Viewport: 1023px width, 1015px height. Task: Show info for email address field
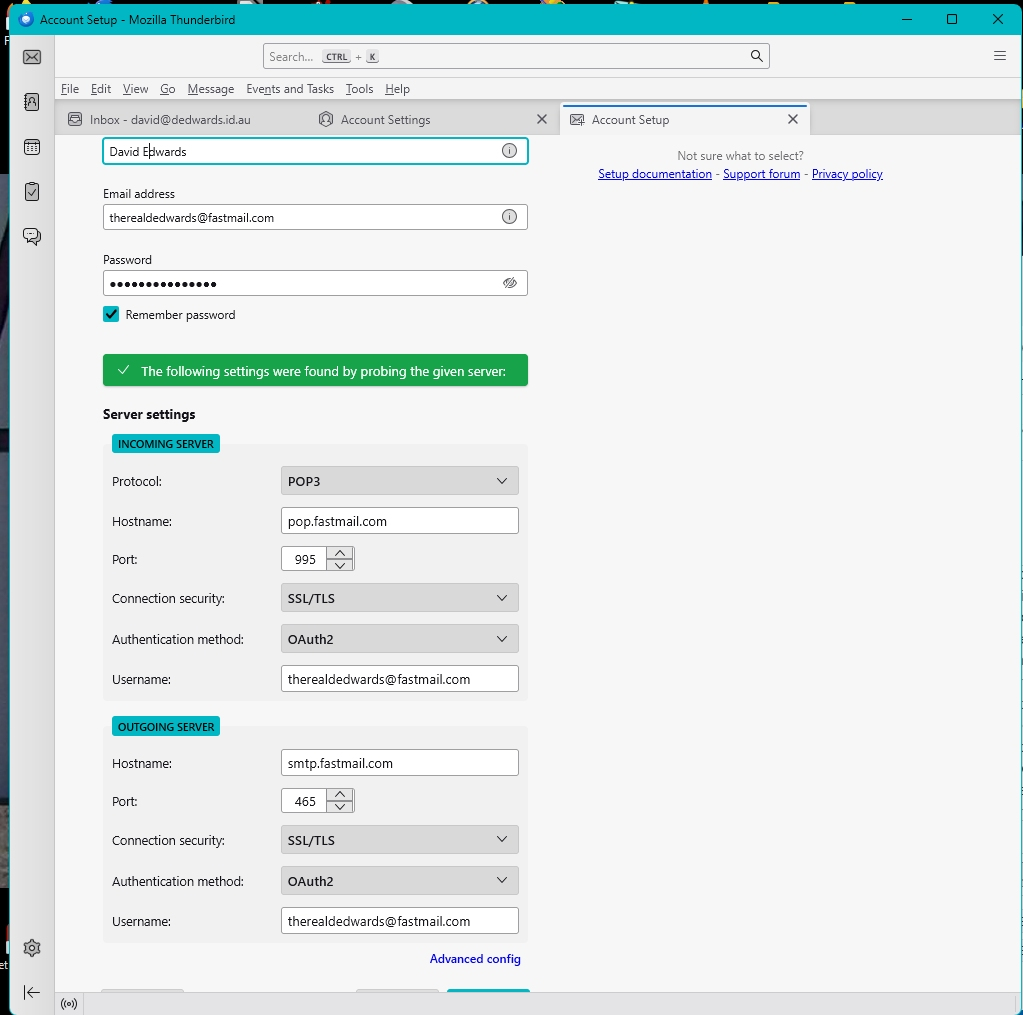(x=509, y=217)
